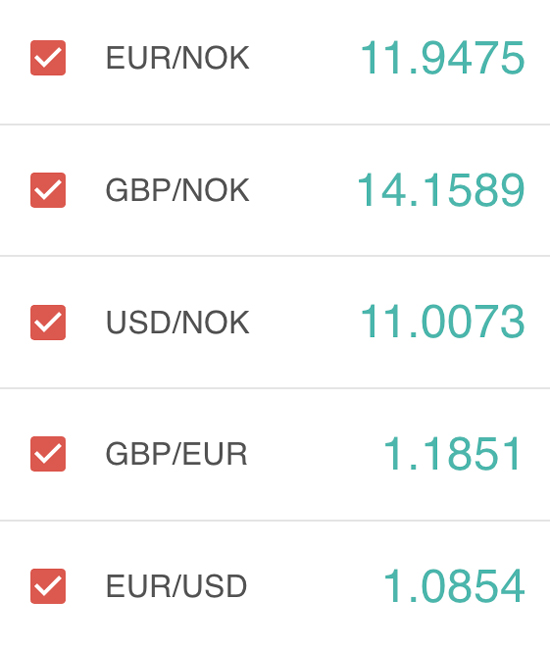Select the USD/NOK pair name
The height and width of the screenshot is (650, 550).
click(x=178, y=323)
